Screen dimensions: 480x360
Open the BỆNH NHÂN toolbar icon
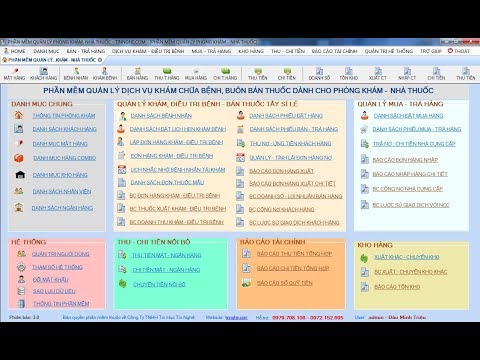click(x=76, y=74)
